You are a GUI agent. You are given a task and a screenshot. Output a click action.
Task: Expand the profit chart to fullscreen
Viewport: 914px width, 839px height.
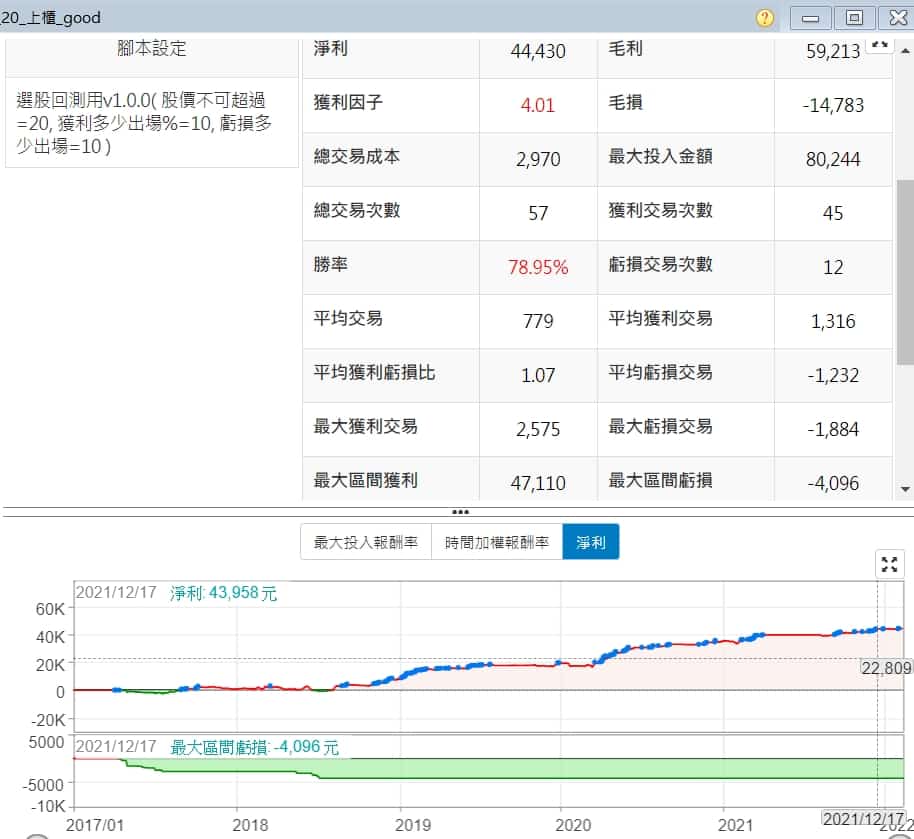point(889,564)
